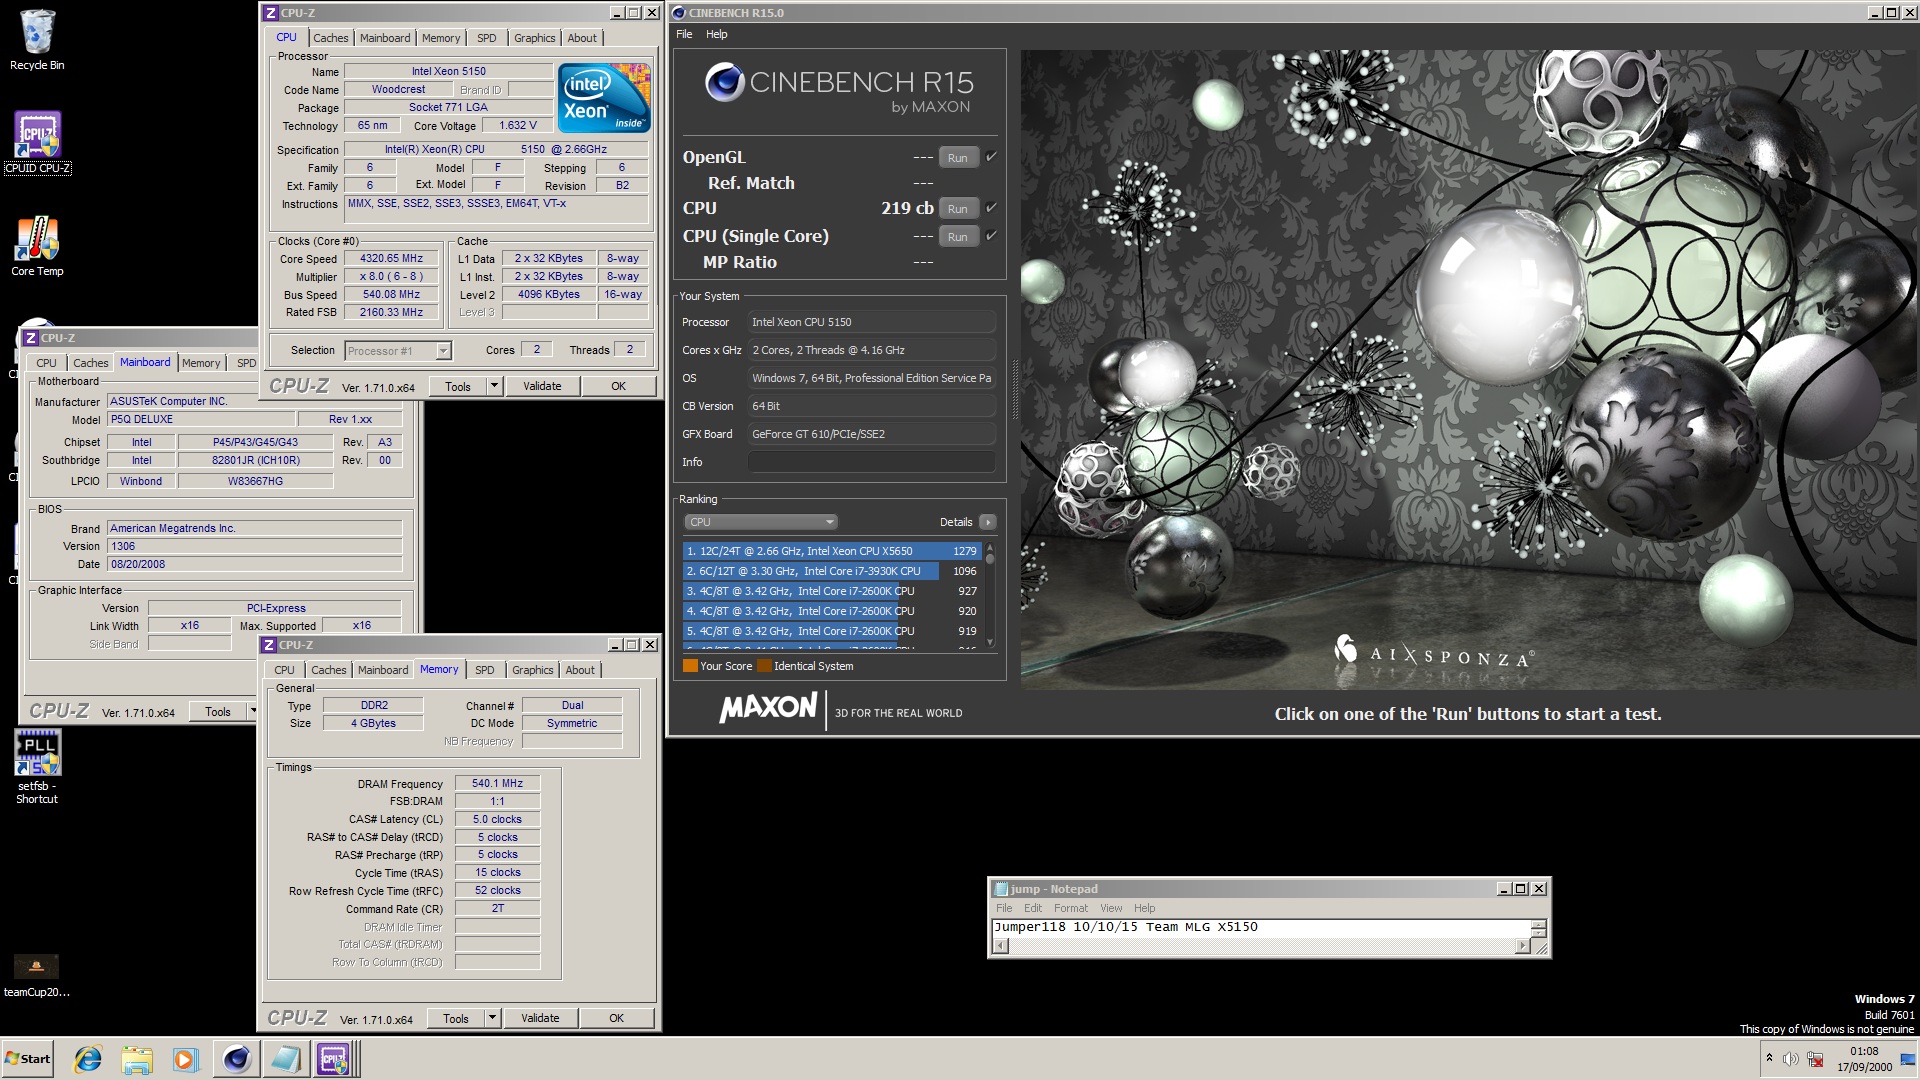Click OK in CPU-Z Memory window

(617, 1018)
